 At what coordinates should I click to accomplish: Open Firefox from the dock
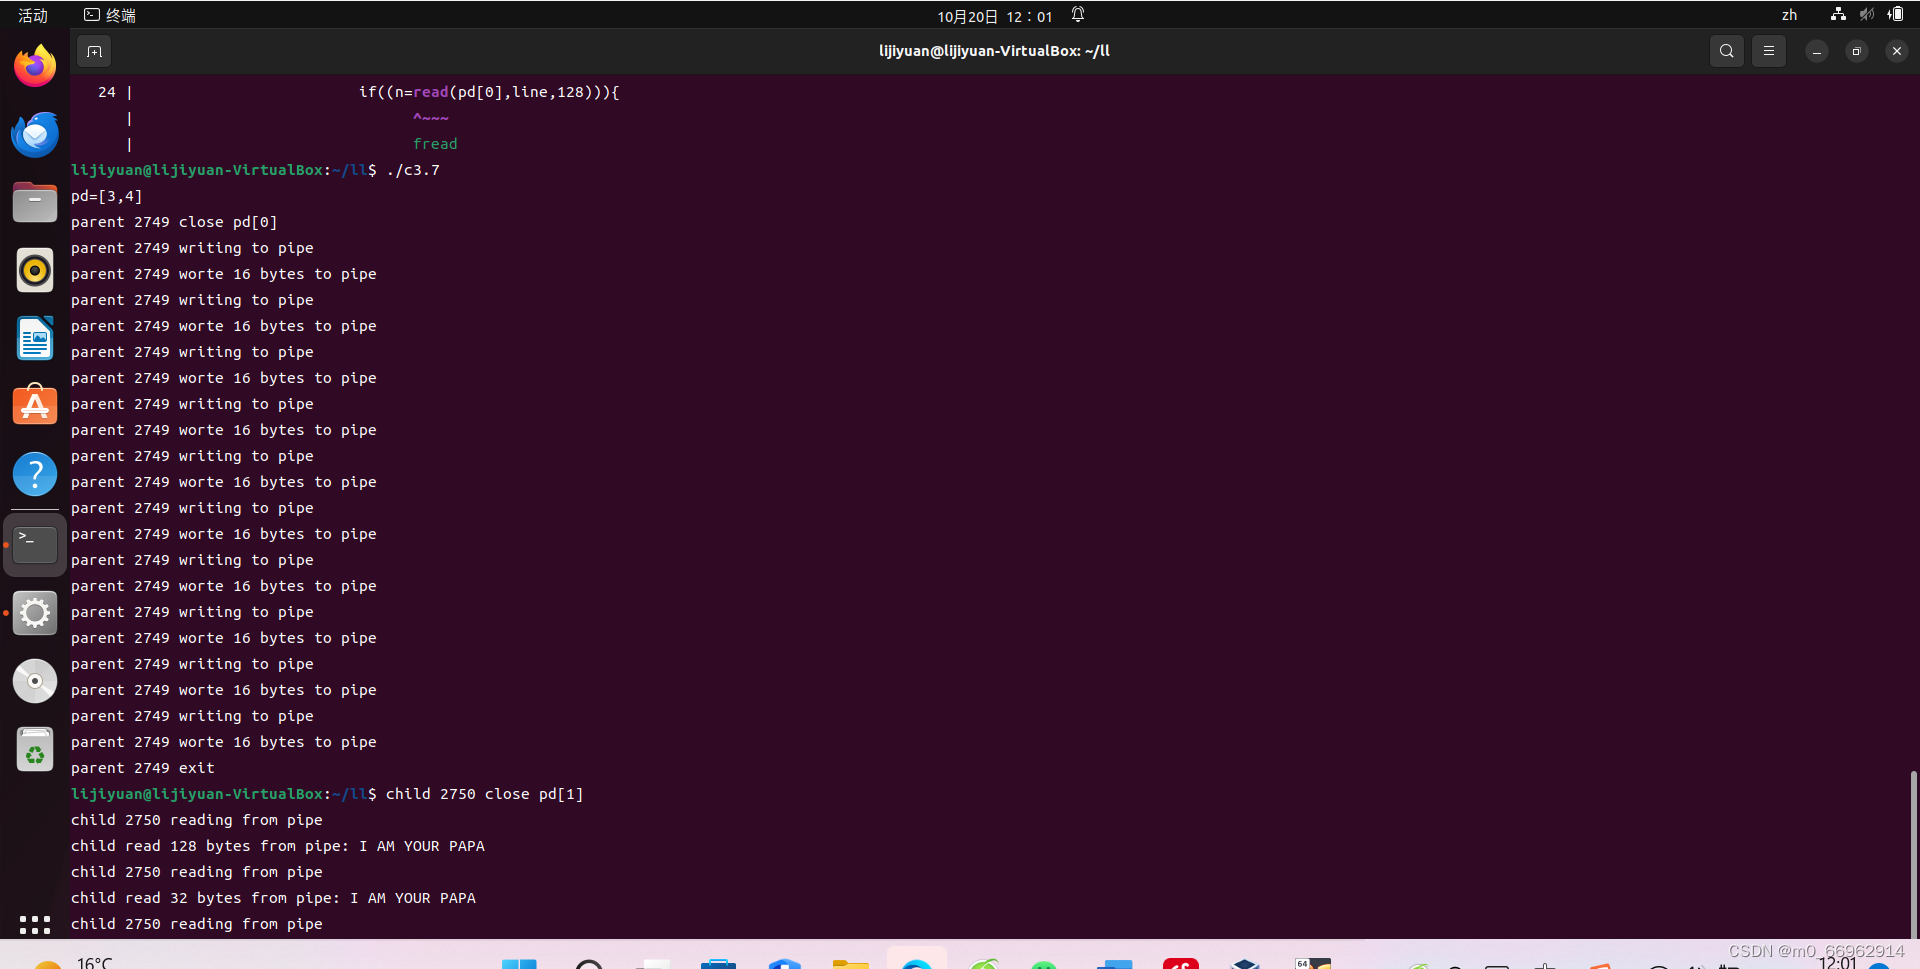point(35,66)
